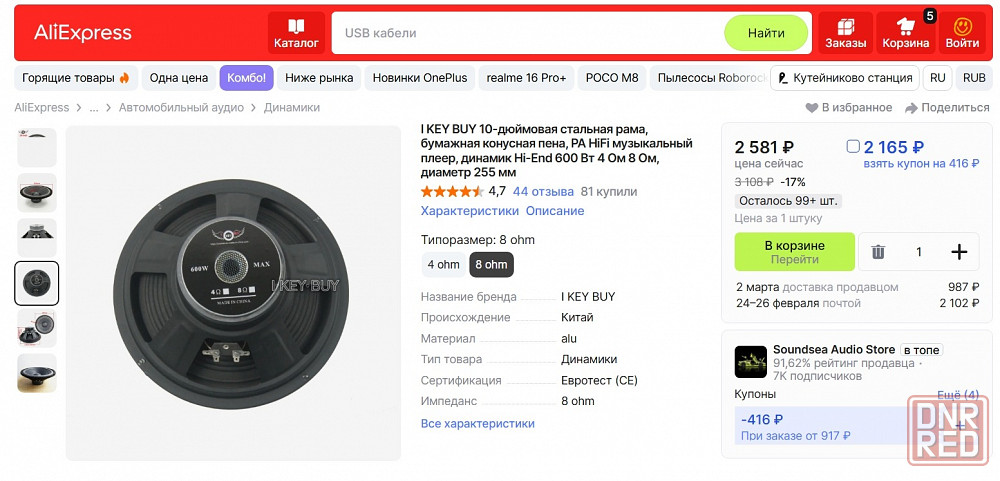This screenshot has width=1000, height=481.
Task: Increase quantity with plus icon
Action: pos(958,252)
